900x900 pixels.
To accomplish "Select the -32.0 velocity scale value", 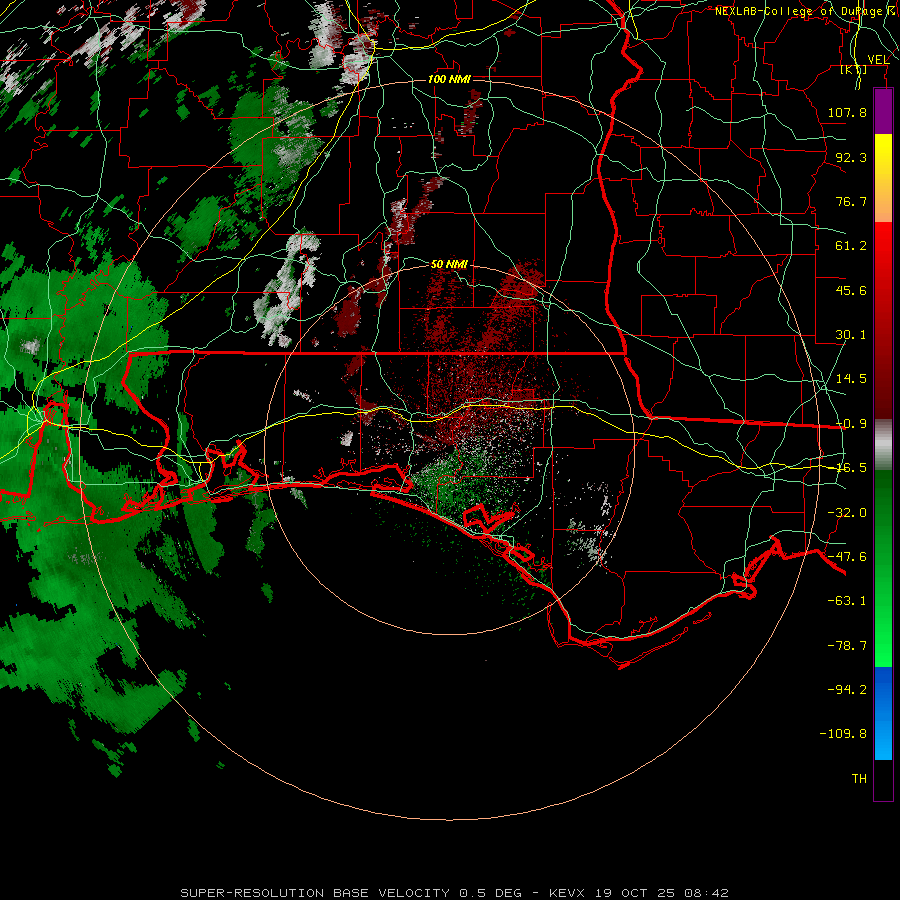I will click(x=847, y=513).
